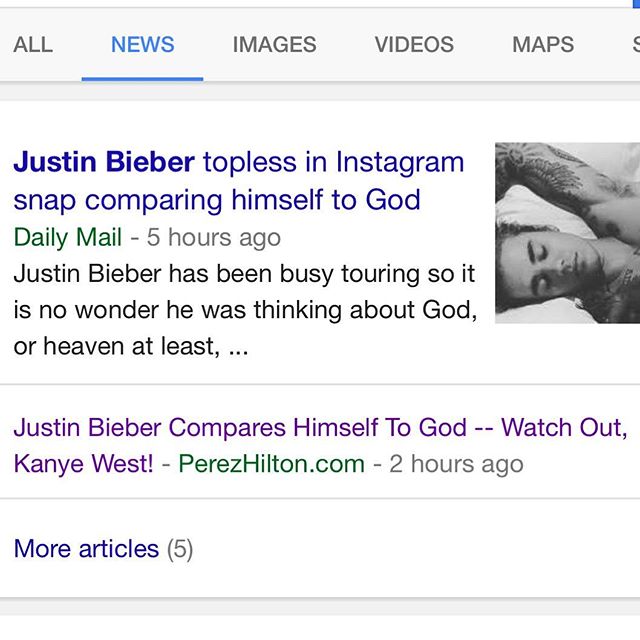Expand the More articles link
The image size is (640, 640).
click(86, 548)
